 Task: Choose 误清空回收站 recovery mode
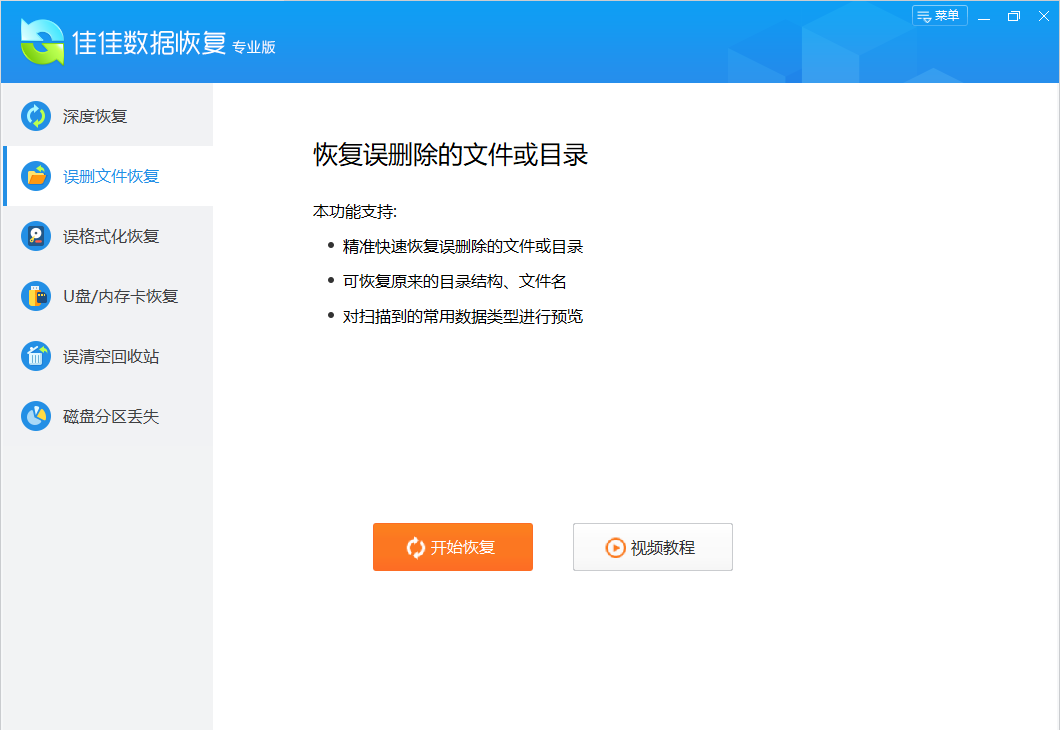[108, 356]
